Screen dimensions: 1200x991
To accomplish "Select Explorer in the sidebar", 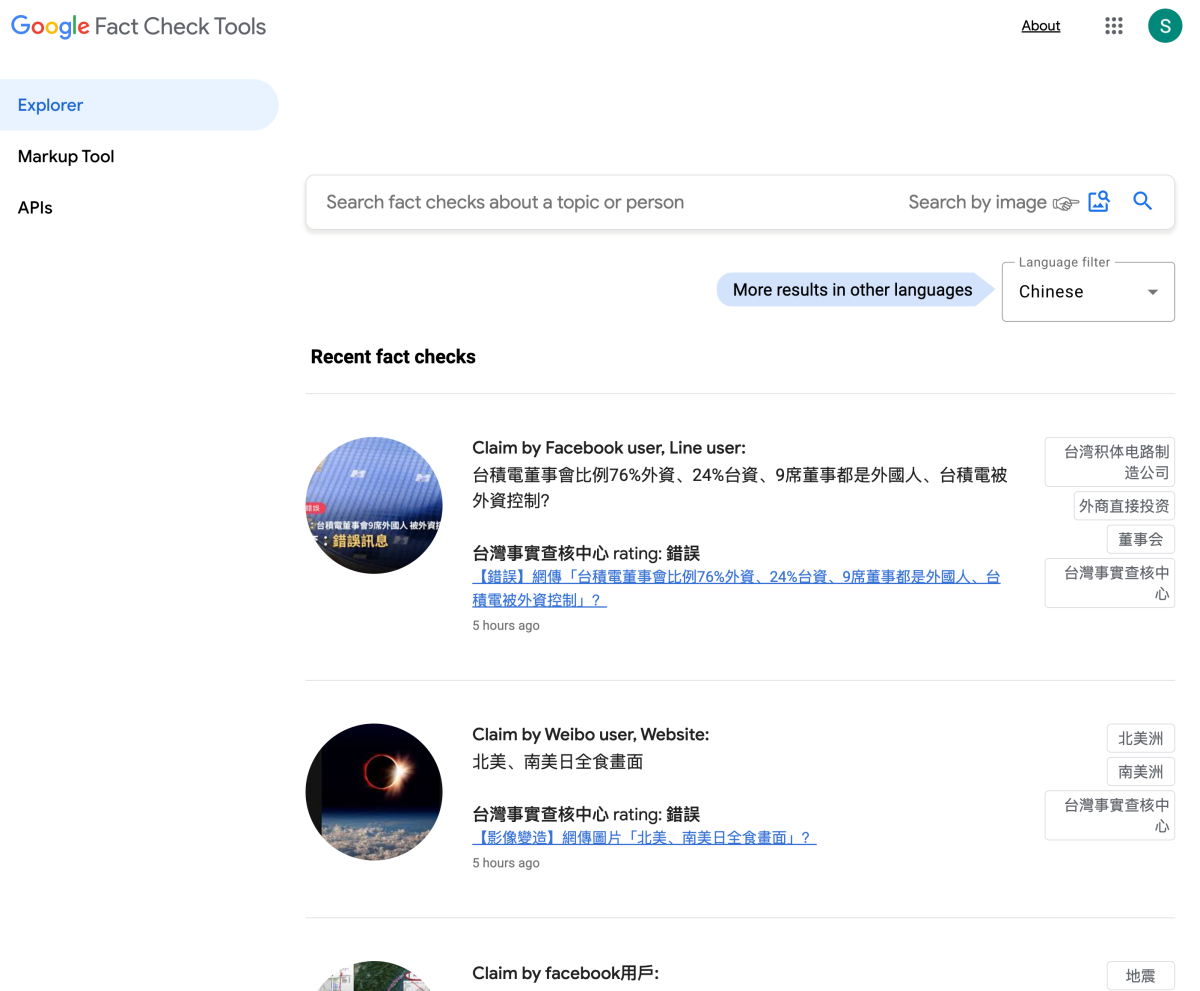I will tap(50, 105).
